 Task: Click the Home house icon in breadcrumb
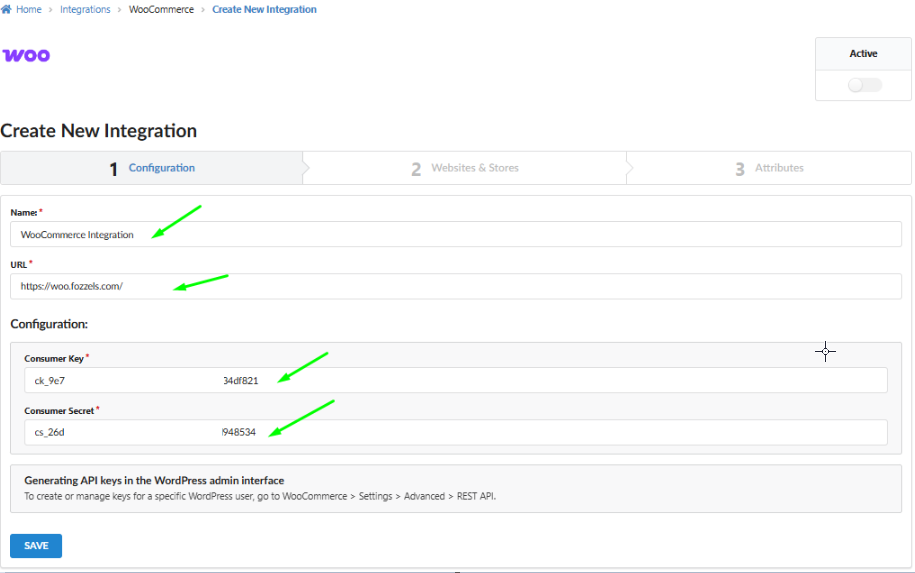pos(6,9)
